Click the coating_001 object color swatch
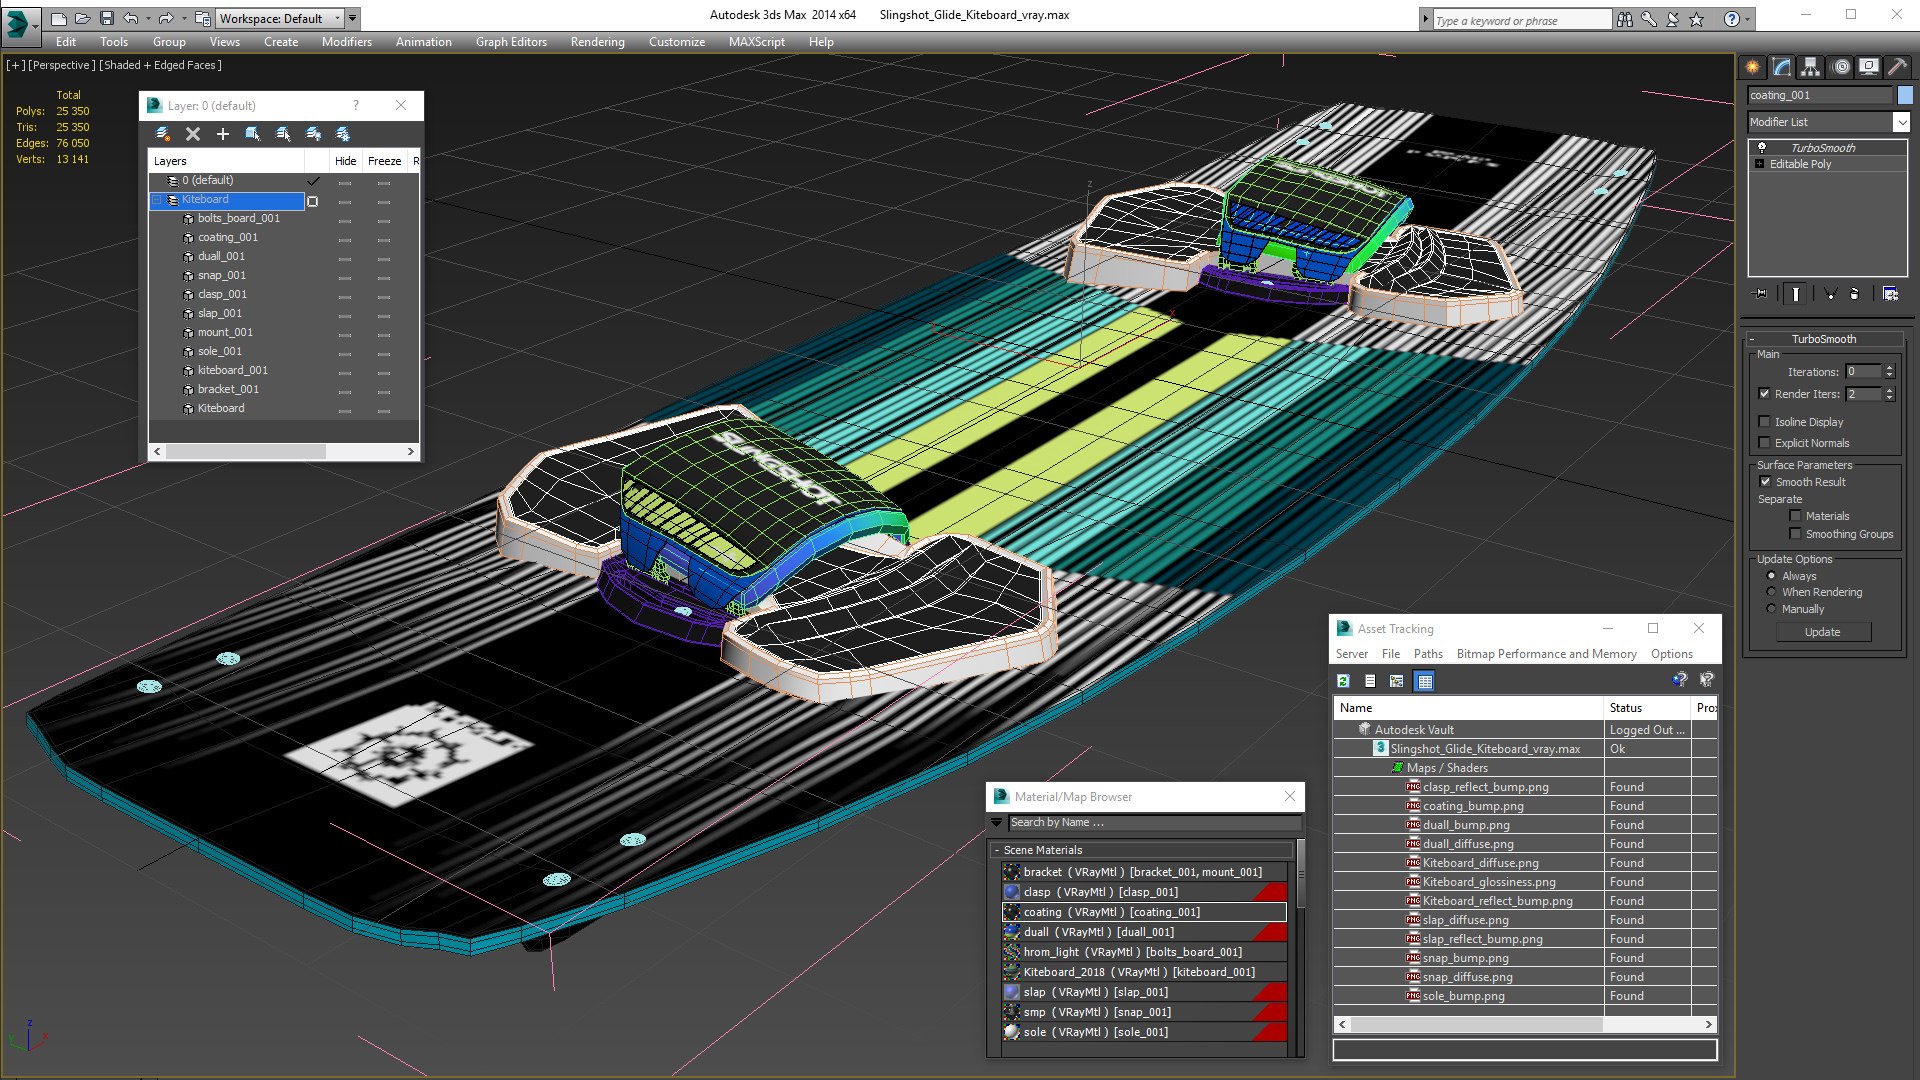Image resolution: width=1920 pixels, height=1080 pixels. tap(1904, 95)
